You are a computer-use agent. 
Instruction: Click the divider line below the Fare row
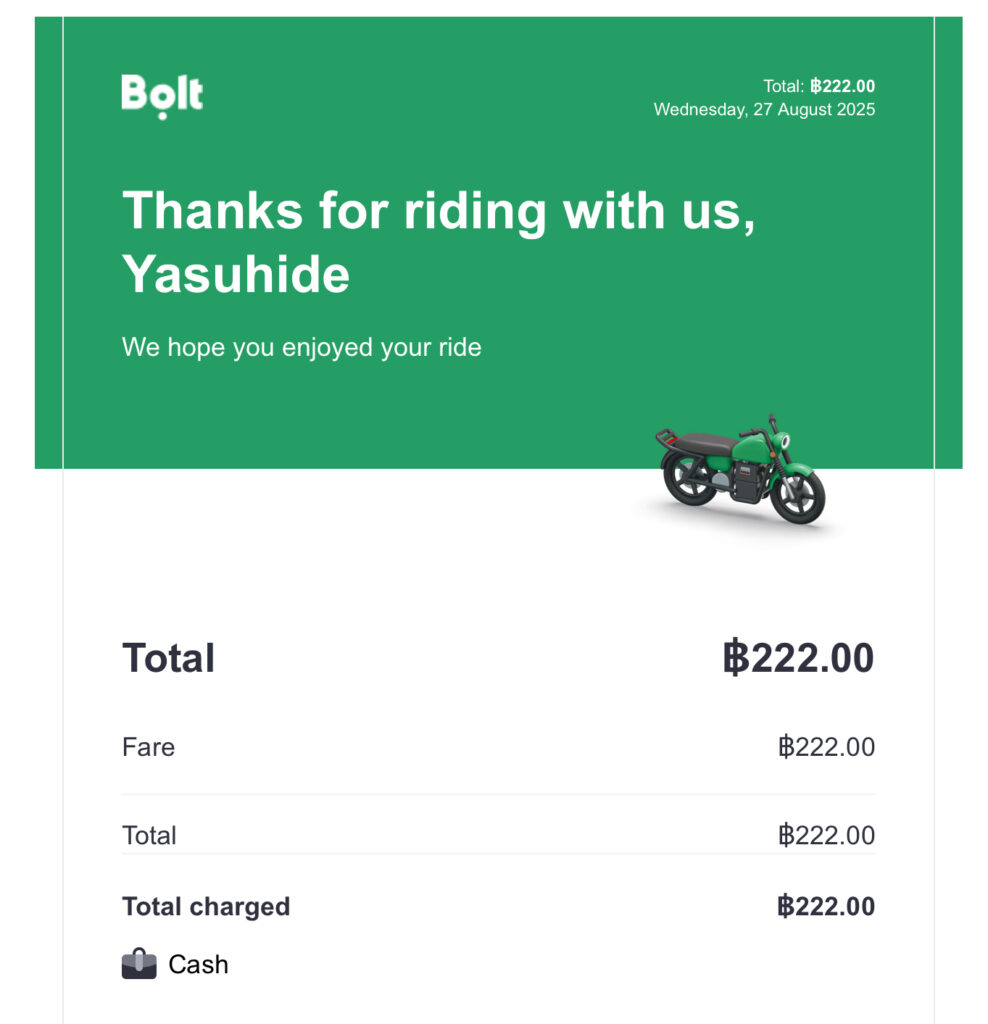pyautogui.click(x=498, y=794)
